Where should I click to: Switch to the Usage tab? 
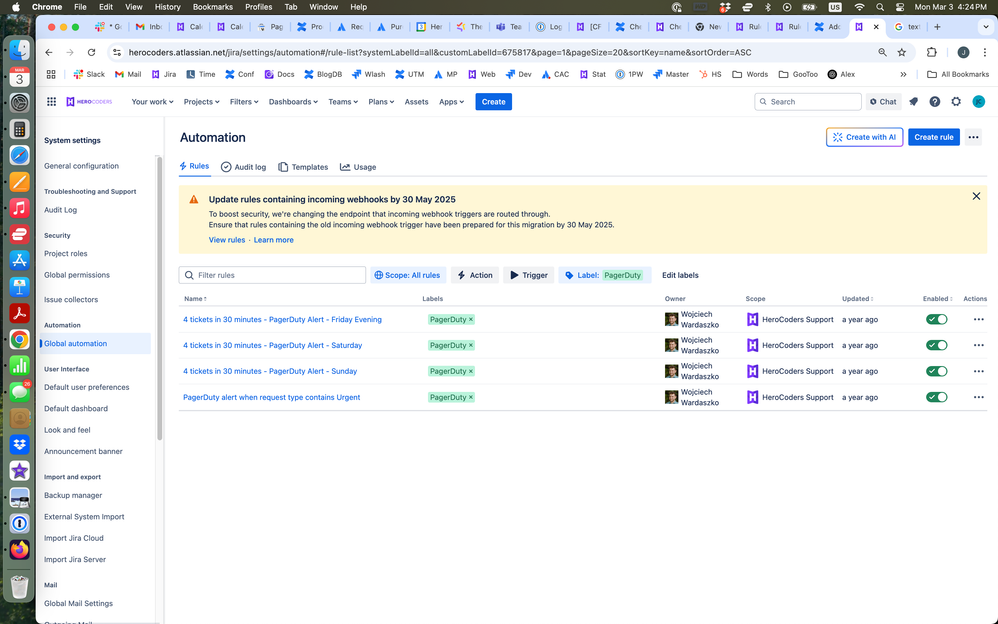point(358,167)
